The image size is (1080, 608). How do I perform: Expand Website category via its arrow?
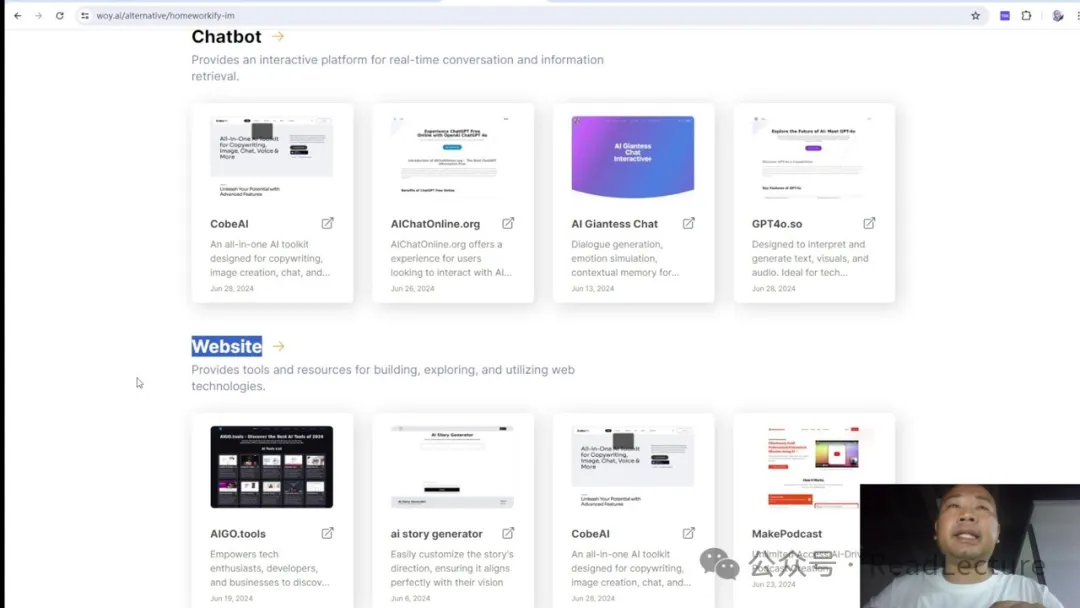point(279,347)
